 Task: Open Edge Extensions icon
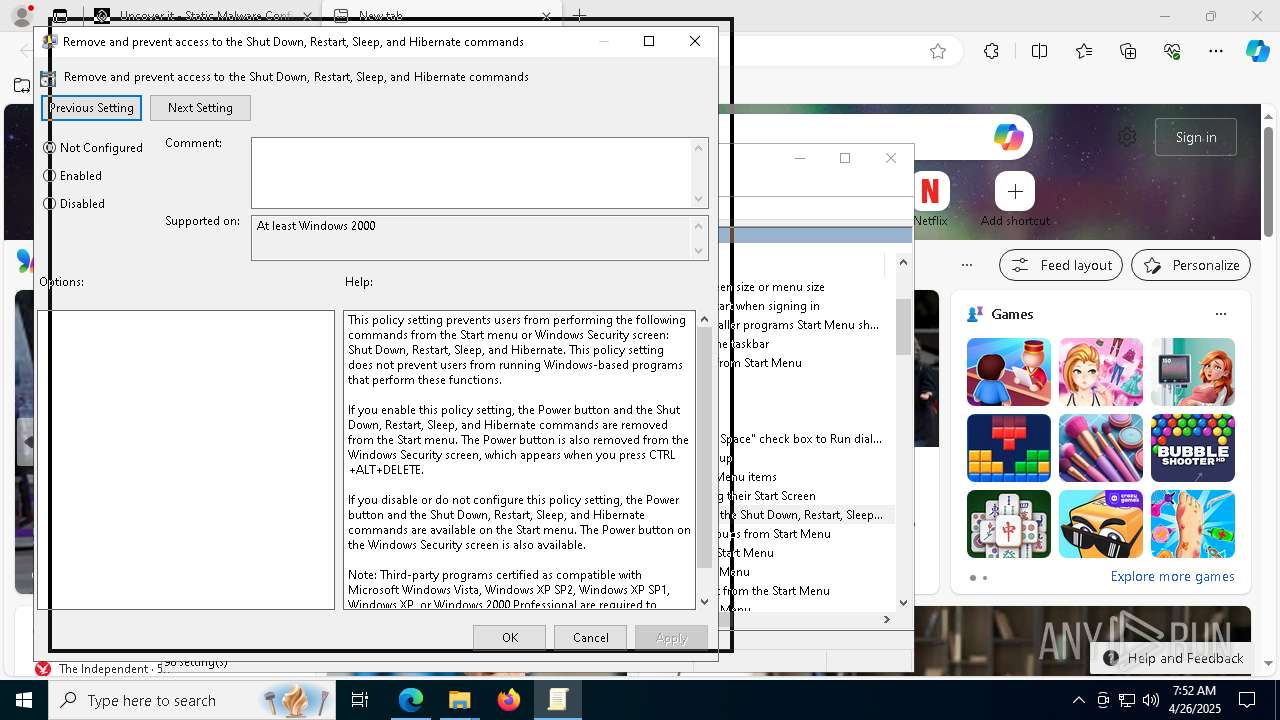[991, 51]
